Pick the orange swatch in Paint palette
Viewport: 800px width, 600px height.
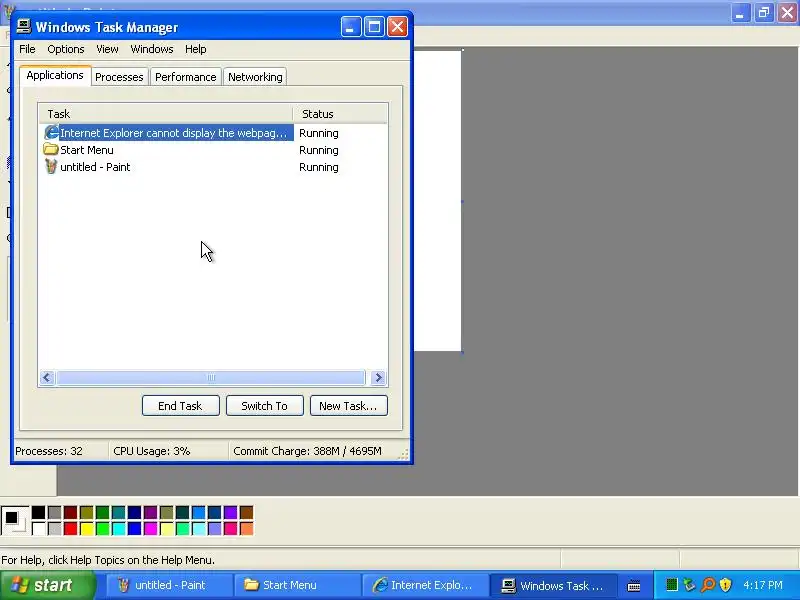(x=246, y=529)
